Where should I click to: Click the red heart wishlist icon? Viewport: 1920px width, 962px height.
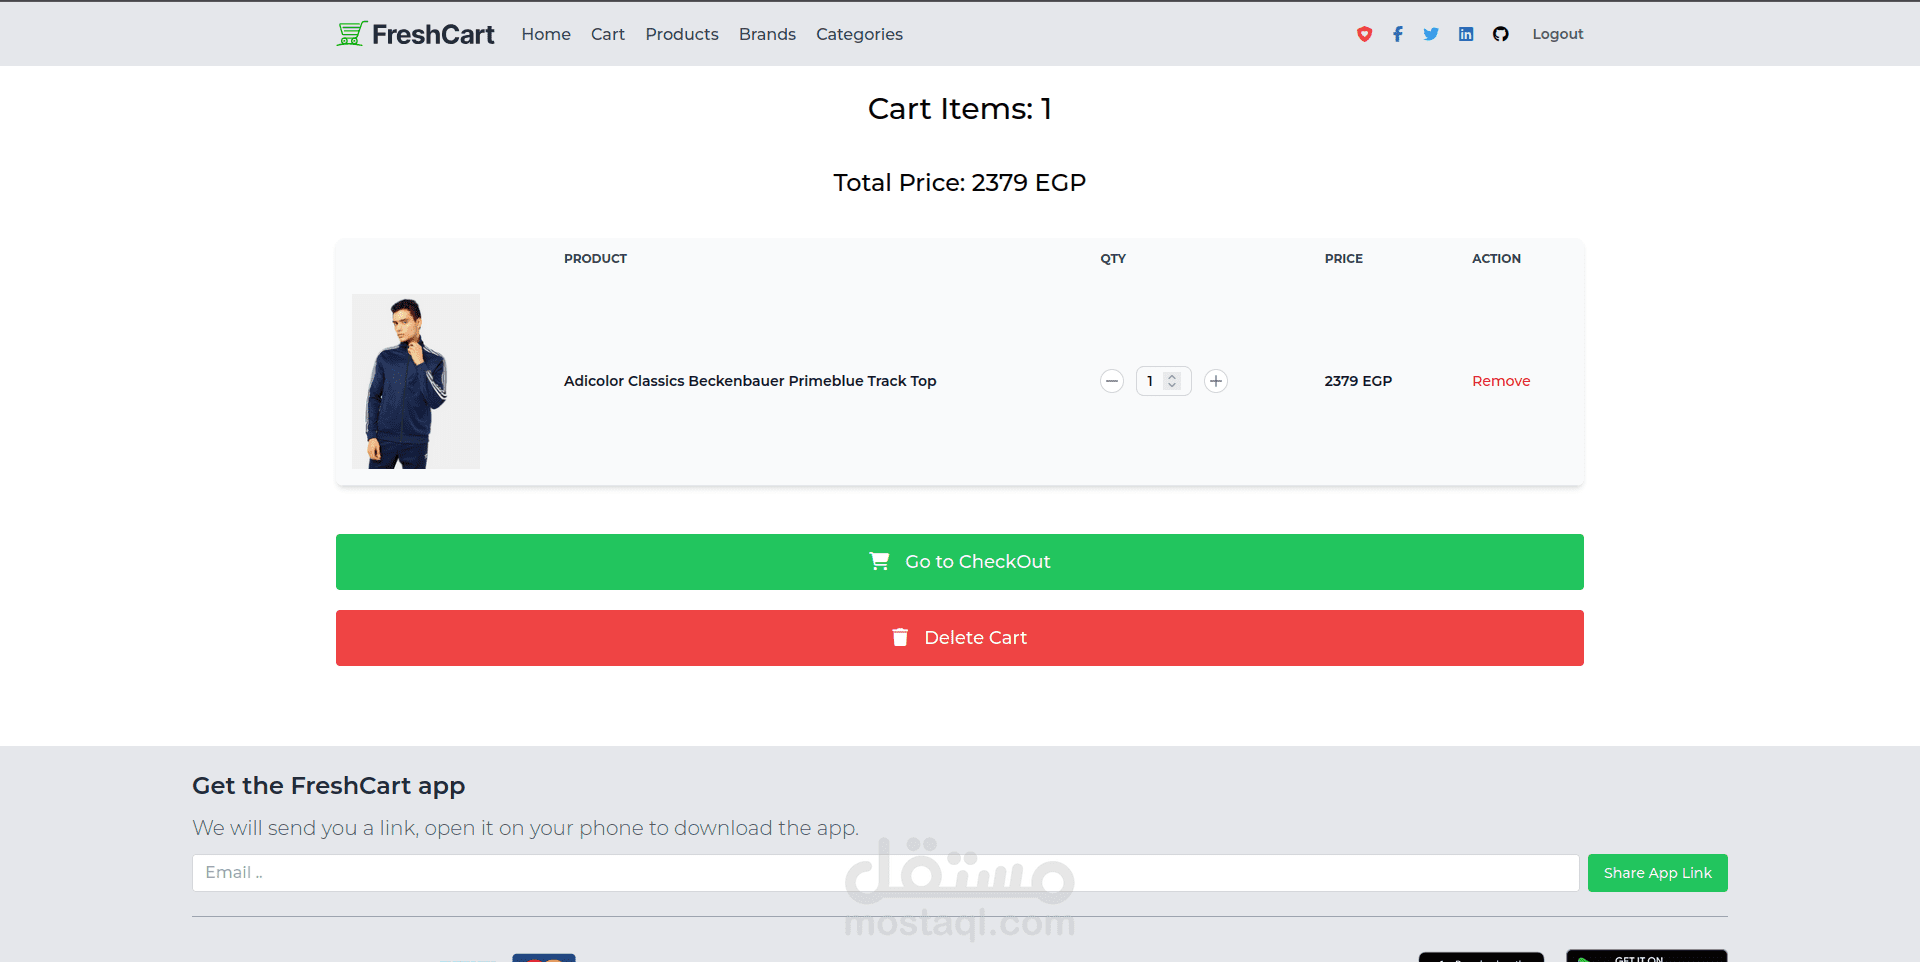(x=1364, y=34)
